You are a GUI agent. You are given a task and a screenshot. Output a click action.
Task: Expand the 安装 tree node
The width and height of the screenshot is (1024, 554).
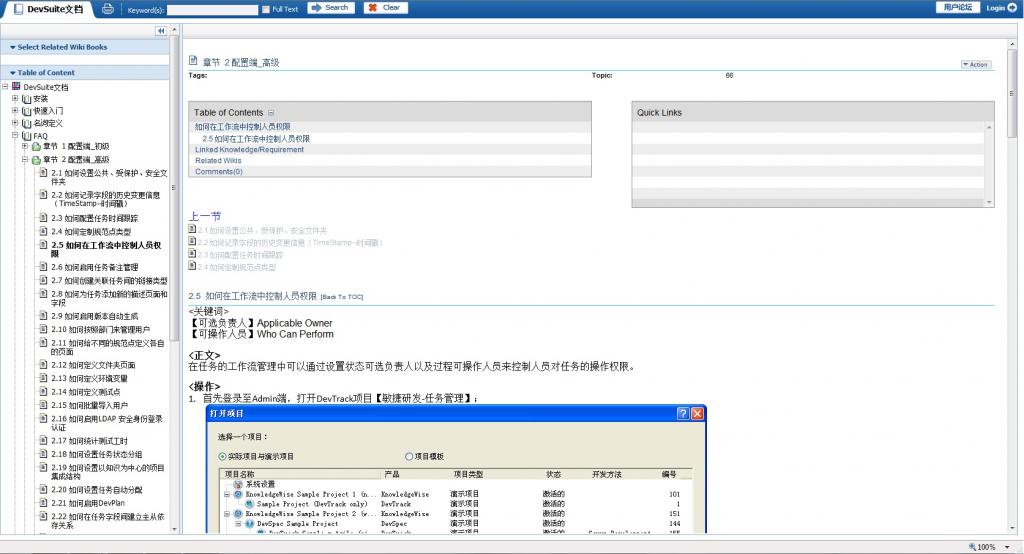coord(15,99)
